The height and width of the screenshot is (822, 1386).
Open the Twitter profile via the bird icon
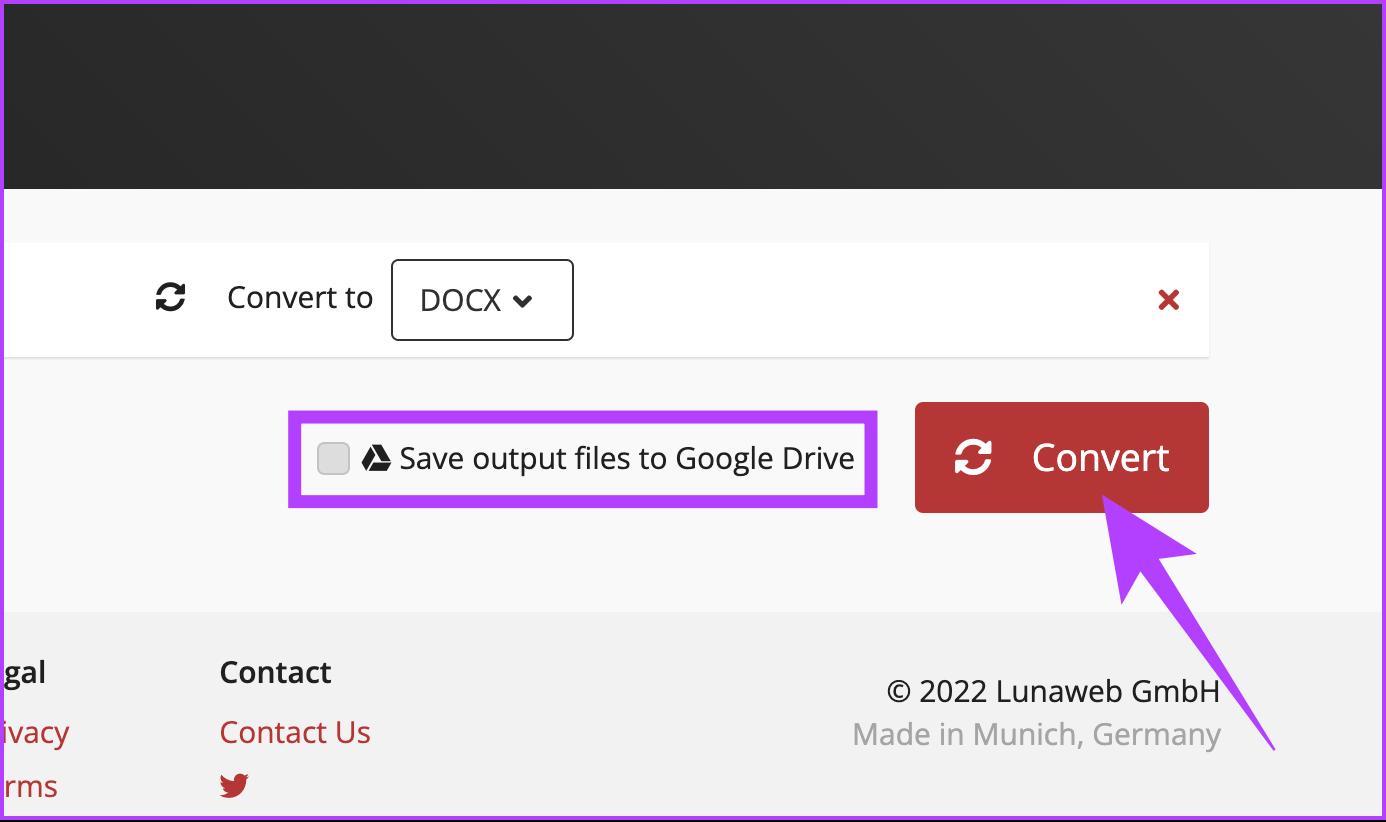pos(233,784)
